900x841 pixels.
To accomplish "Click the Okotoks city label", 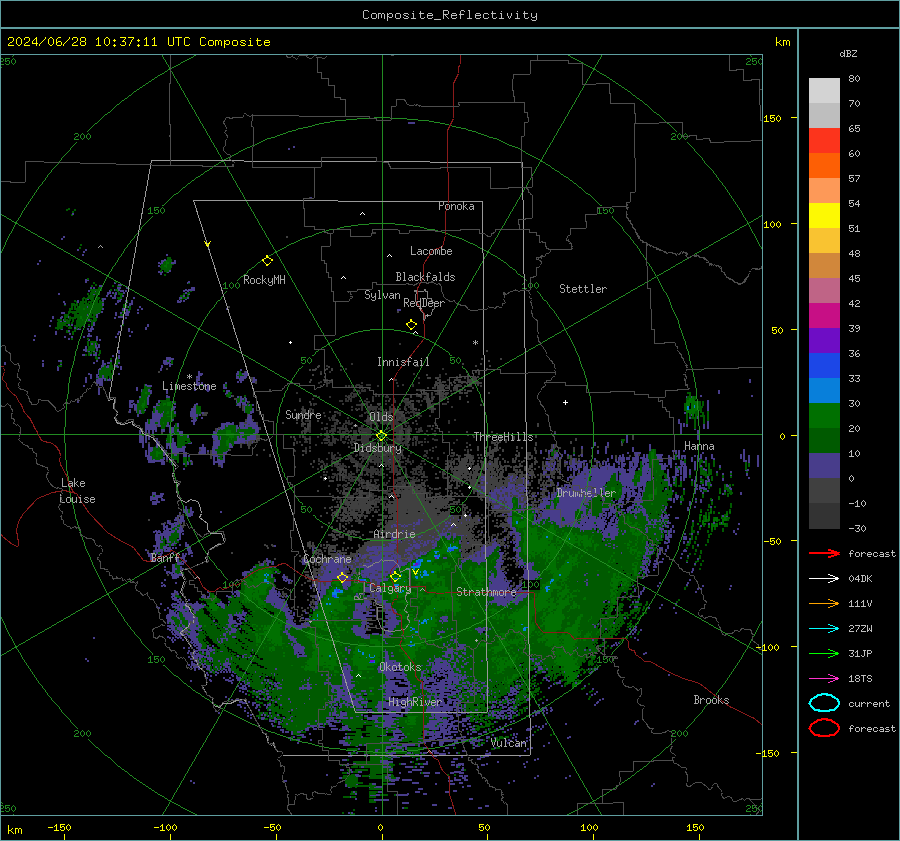I will point(400,667).
